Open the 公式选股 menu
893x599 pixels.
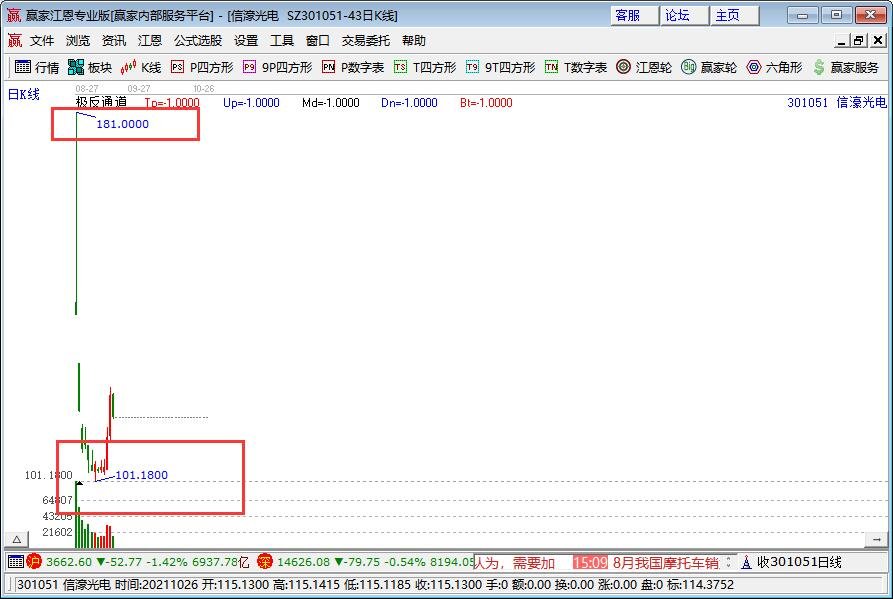click(196, 40)
